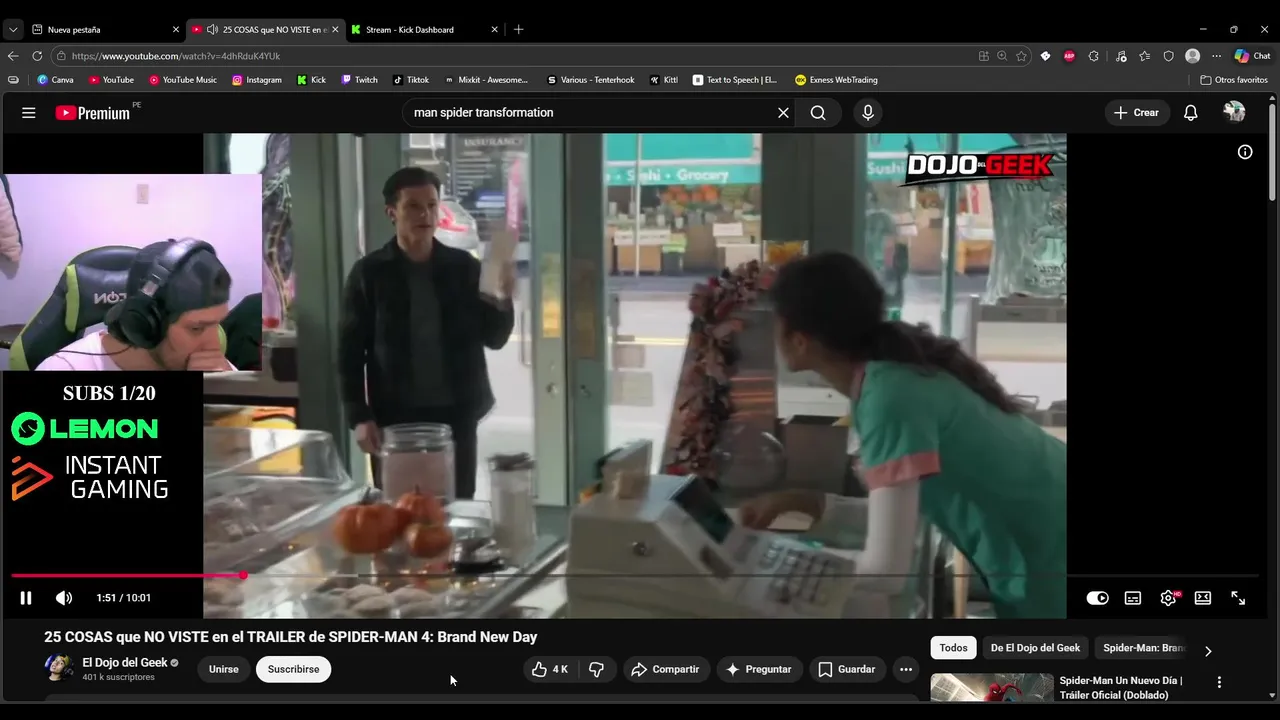Screen dimensions: 1280x720
Task: Click the red playhead scrubber dot
Action: tap(243, 576)
